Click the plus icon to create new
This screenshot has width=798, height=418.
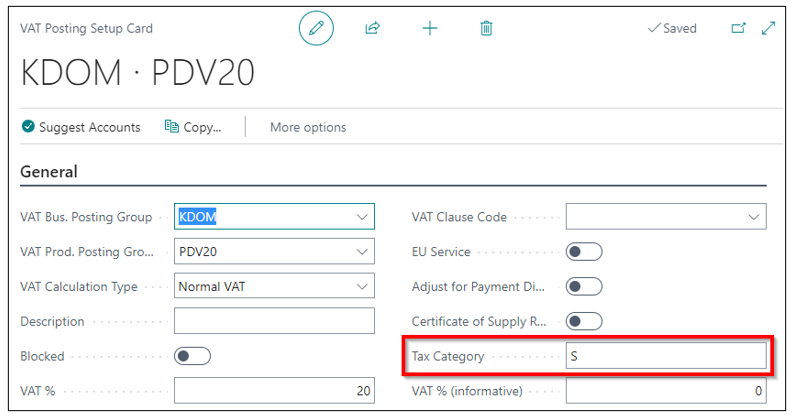(430, 28)
